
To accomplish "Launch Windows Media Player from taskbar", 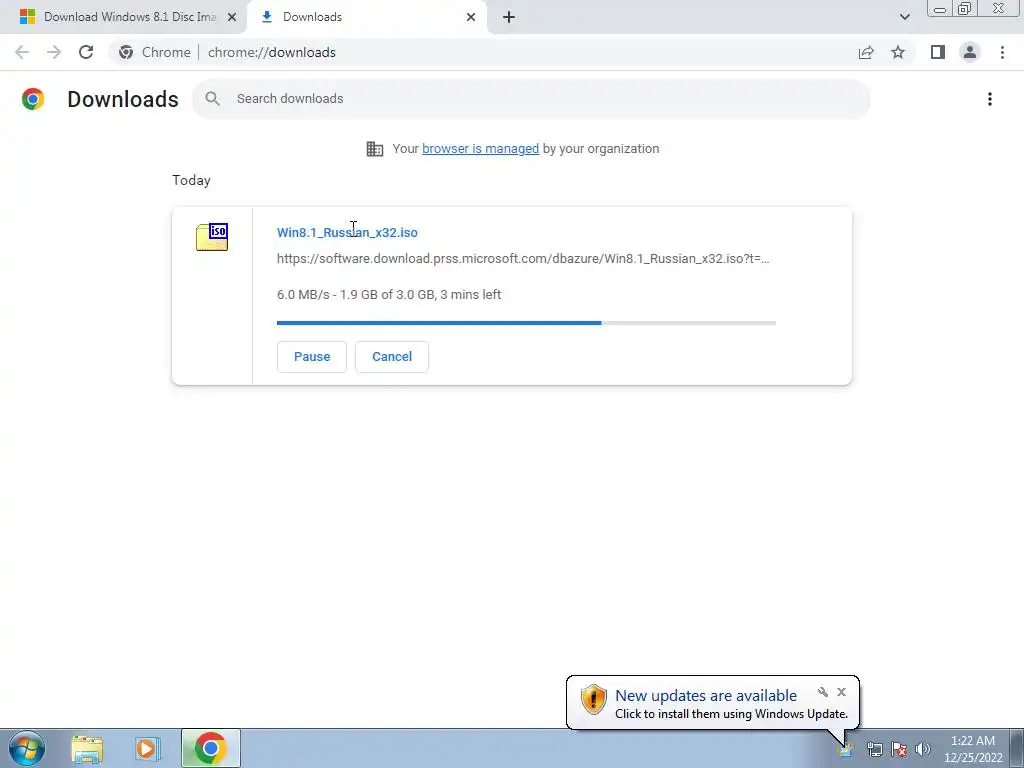I will click(148, 749).
